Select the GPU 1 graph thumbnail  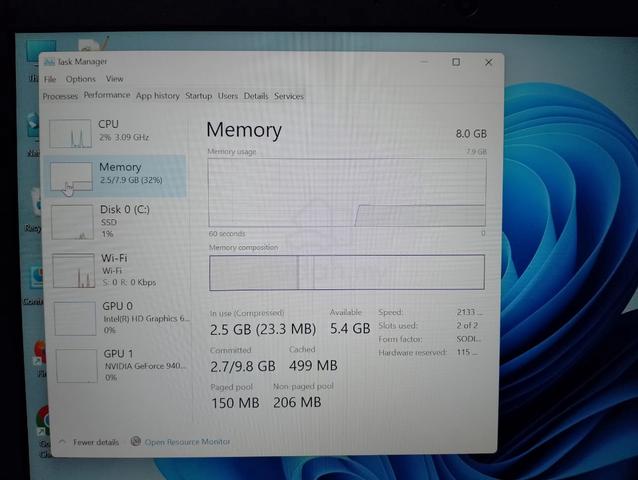pos(76,366)
